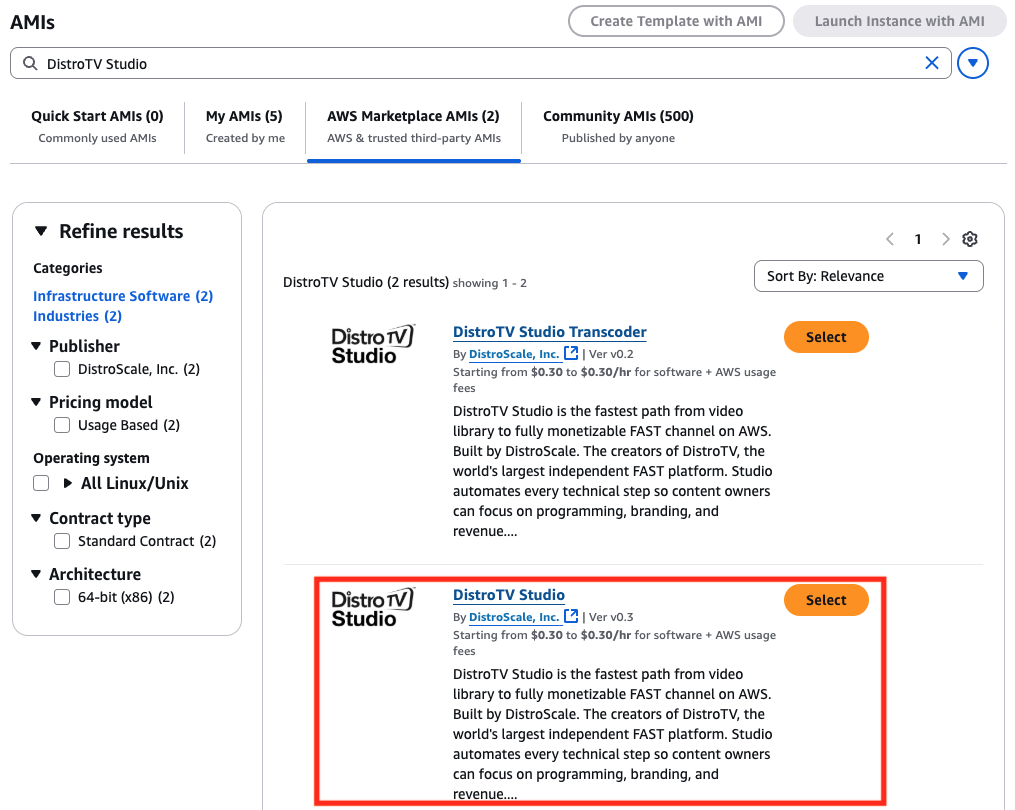Check the DistroScale, Inc. publisher checkbox

pos(61,369)
